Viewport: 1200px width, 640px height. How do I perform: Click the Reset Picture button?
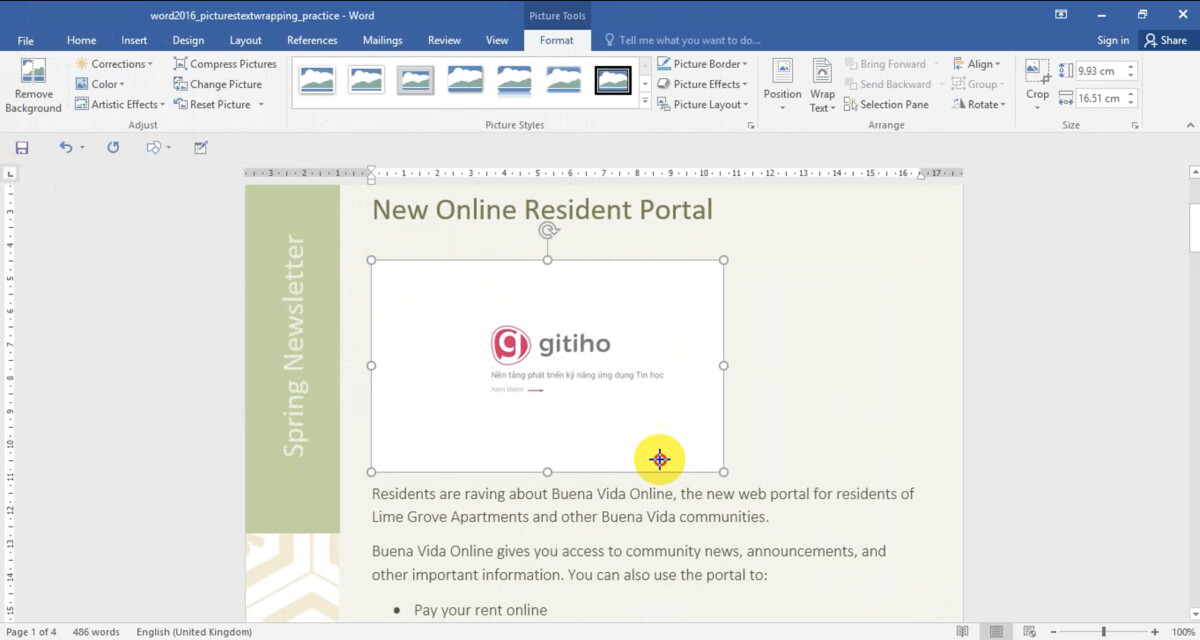pos(212,104)
